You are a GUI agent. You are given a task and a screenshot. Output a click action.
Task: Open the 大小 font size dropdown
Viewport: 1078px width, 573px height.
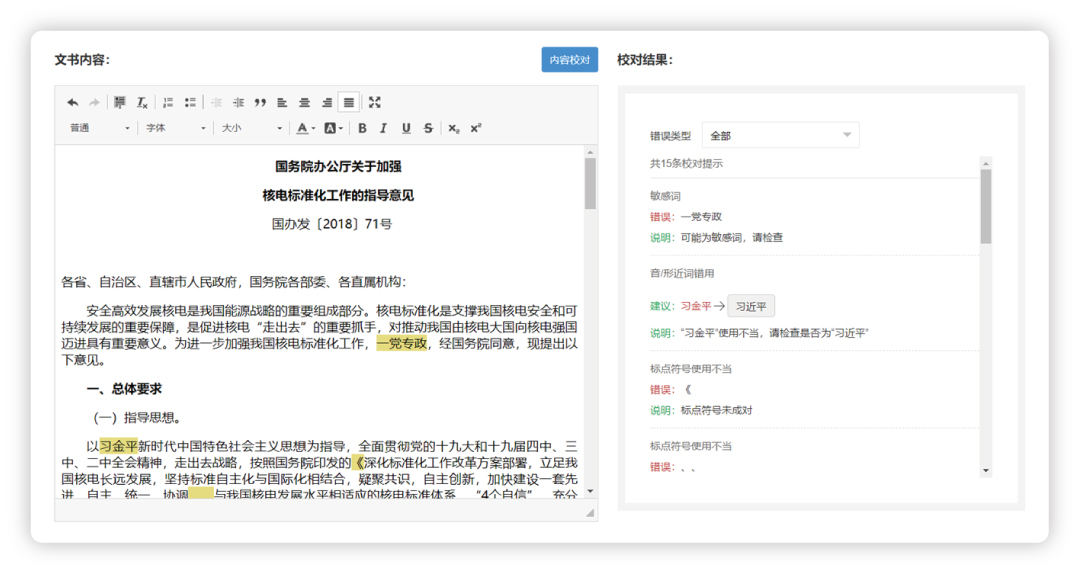pos(252,128)
